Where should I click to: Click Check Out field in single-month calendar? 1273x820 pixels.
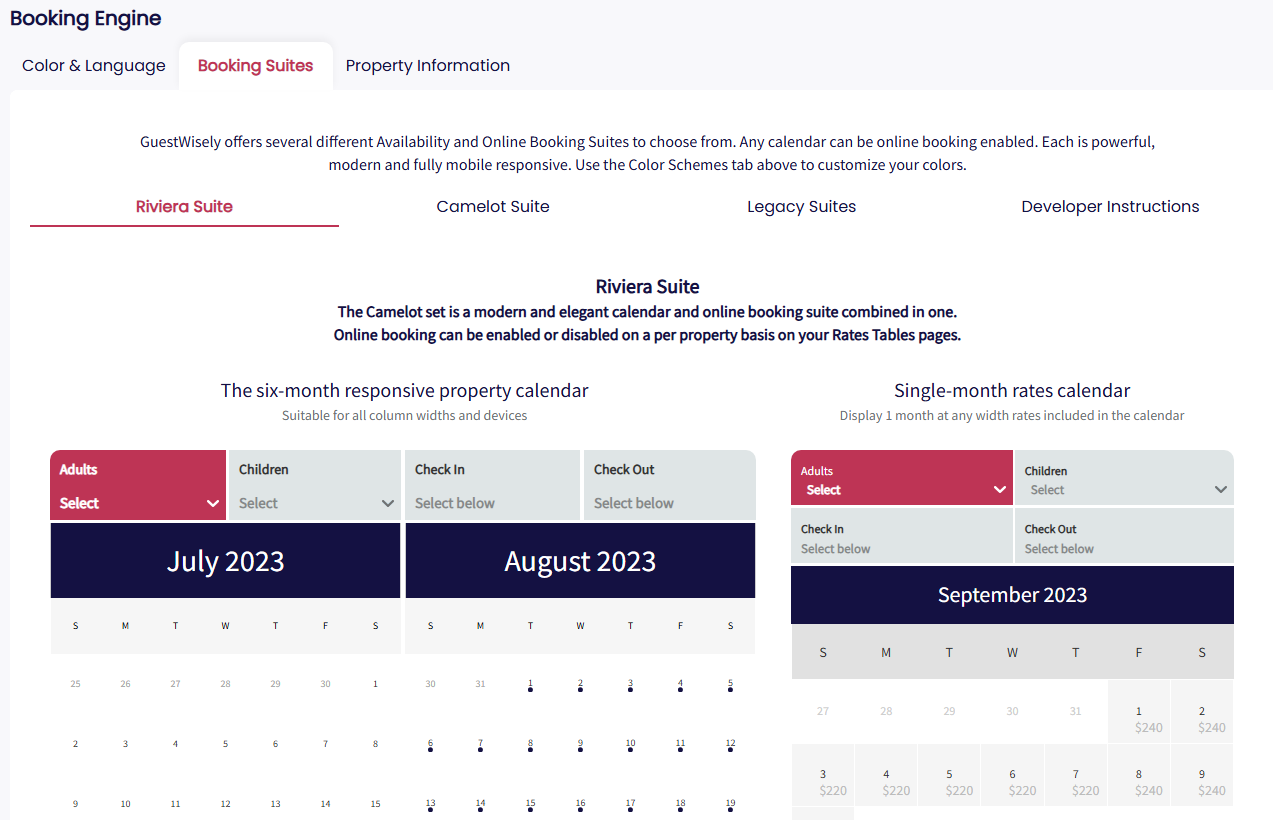1125,536
